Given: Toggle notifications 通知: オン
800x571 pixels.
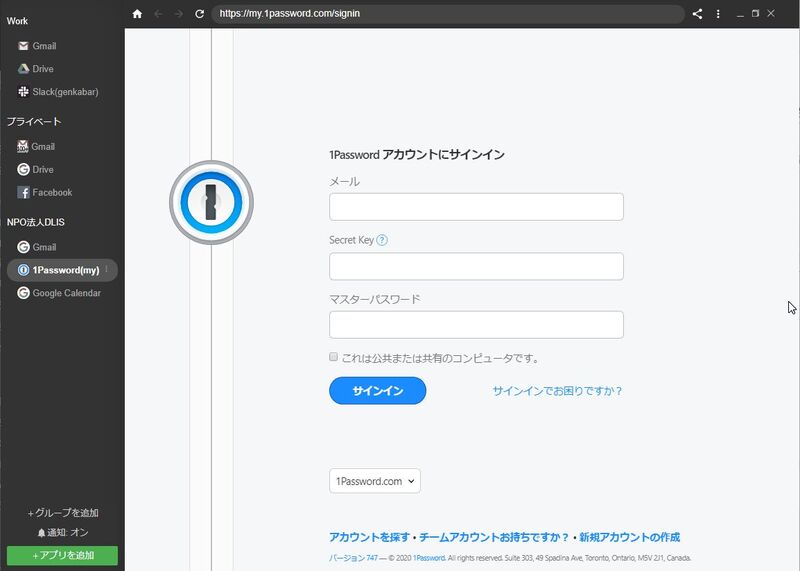Looking at the screenshot, I should tap(63, 532).
